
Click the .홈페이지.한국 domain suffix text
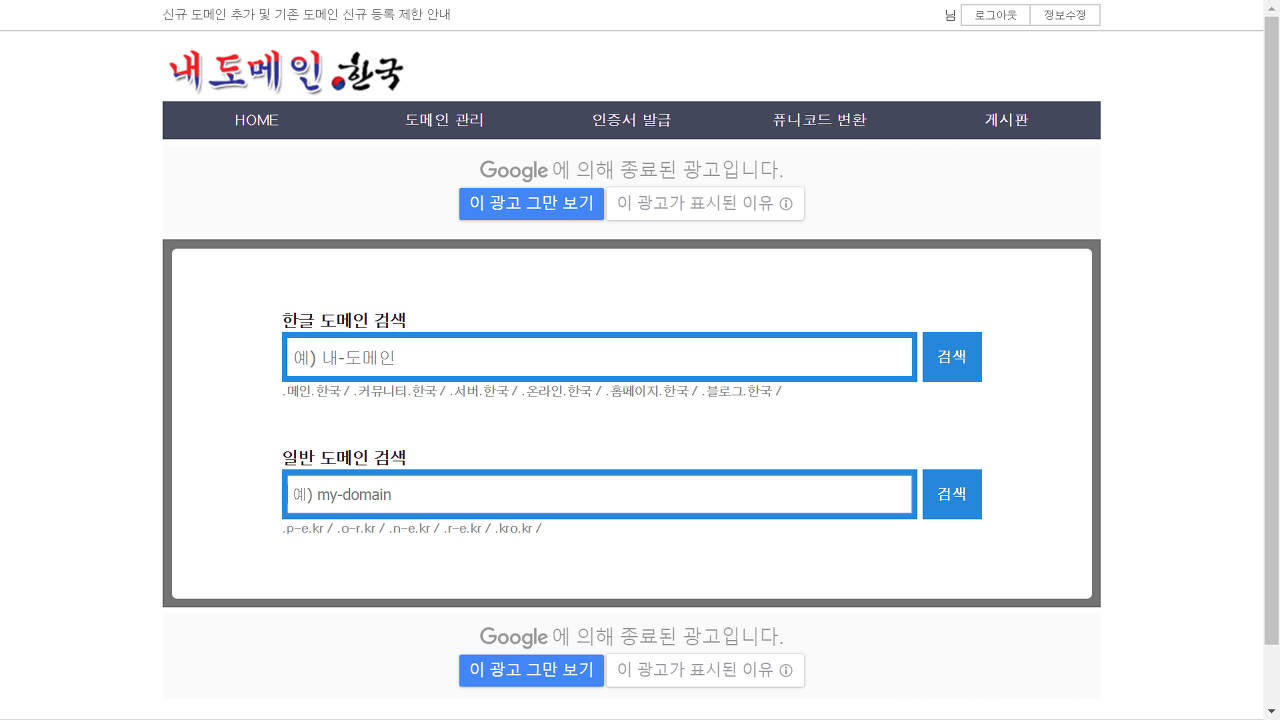(x=647, y=391)
